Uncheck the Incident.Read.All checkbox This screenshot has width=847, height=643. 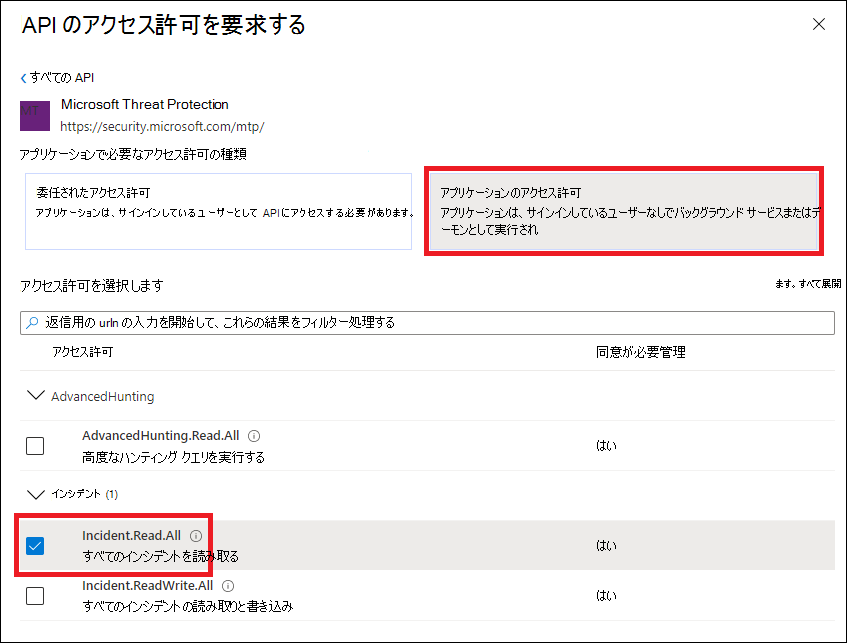pos(35,546)
